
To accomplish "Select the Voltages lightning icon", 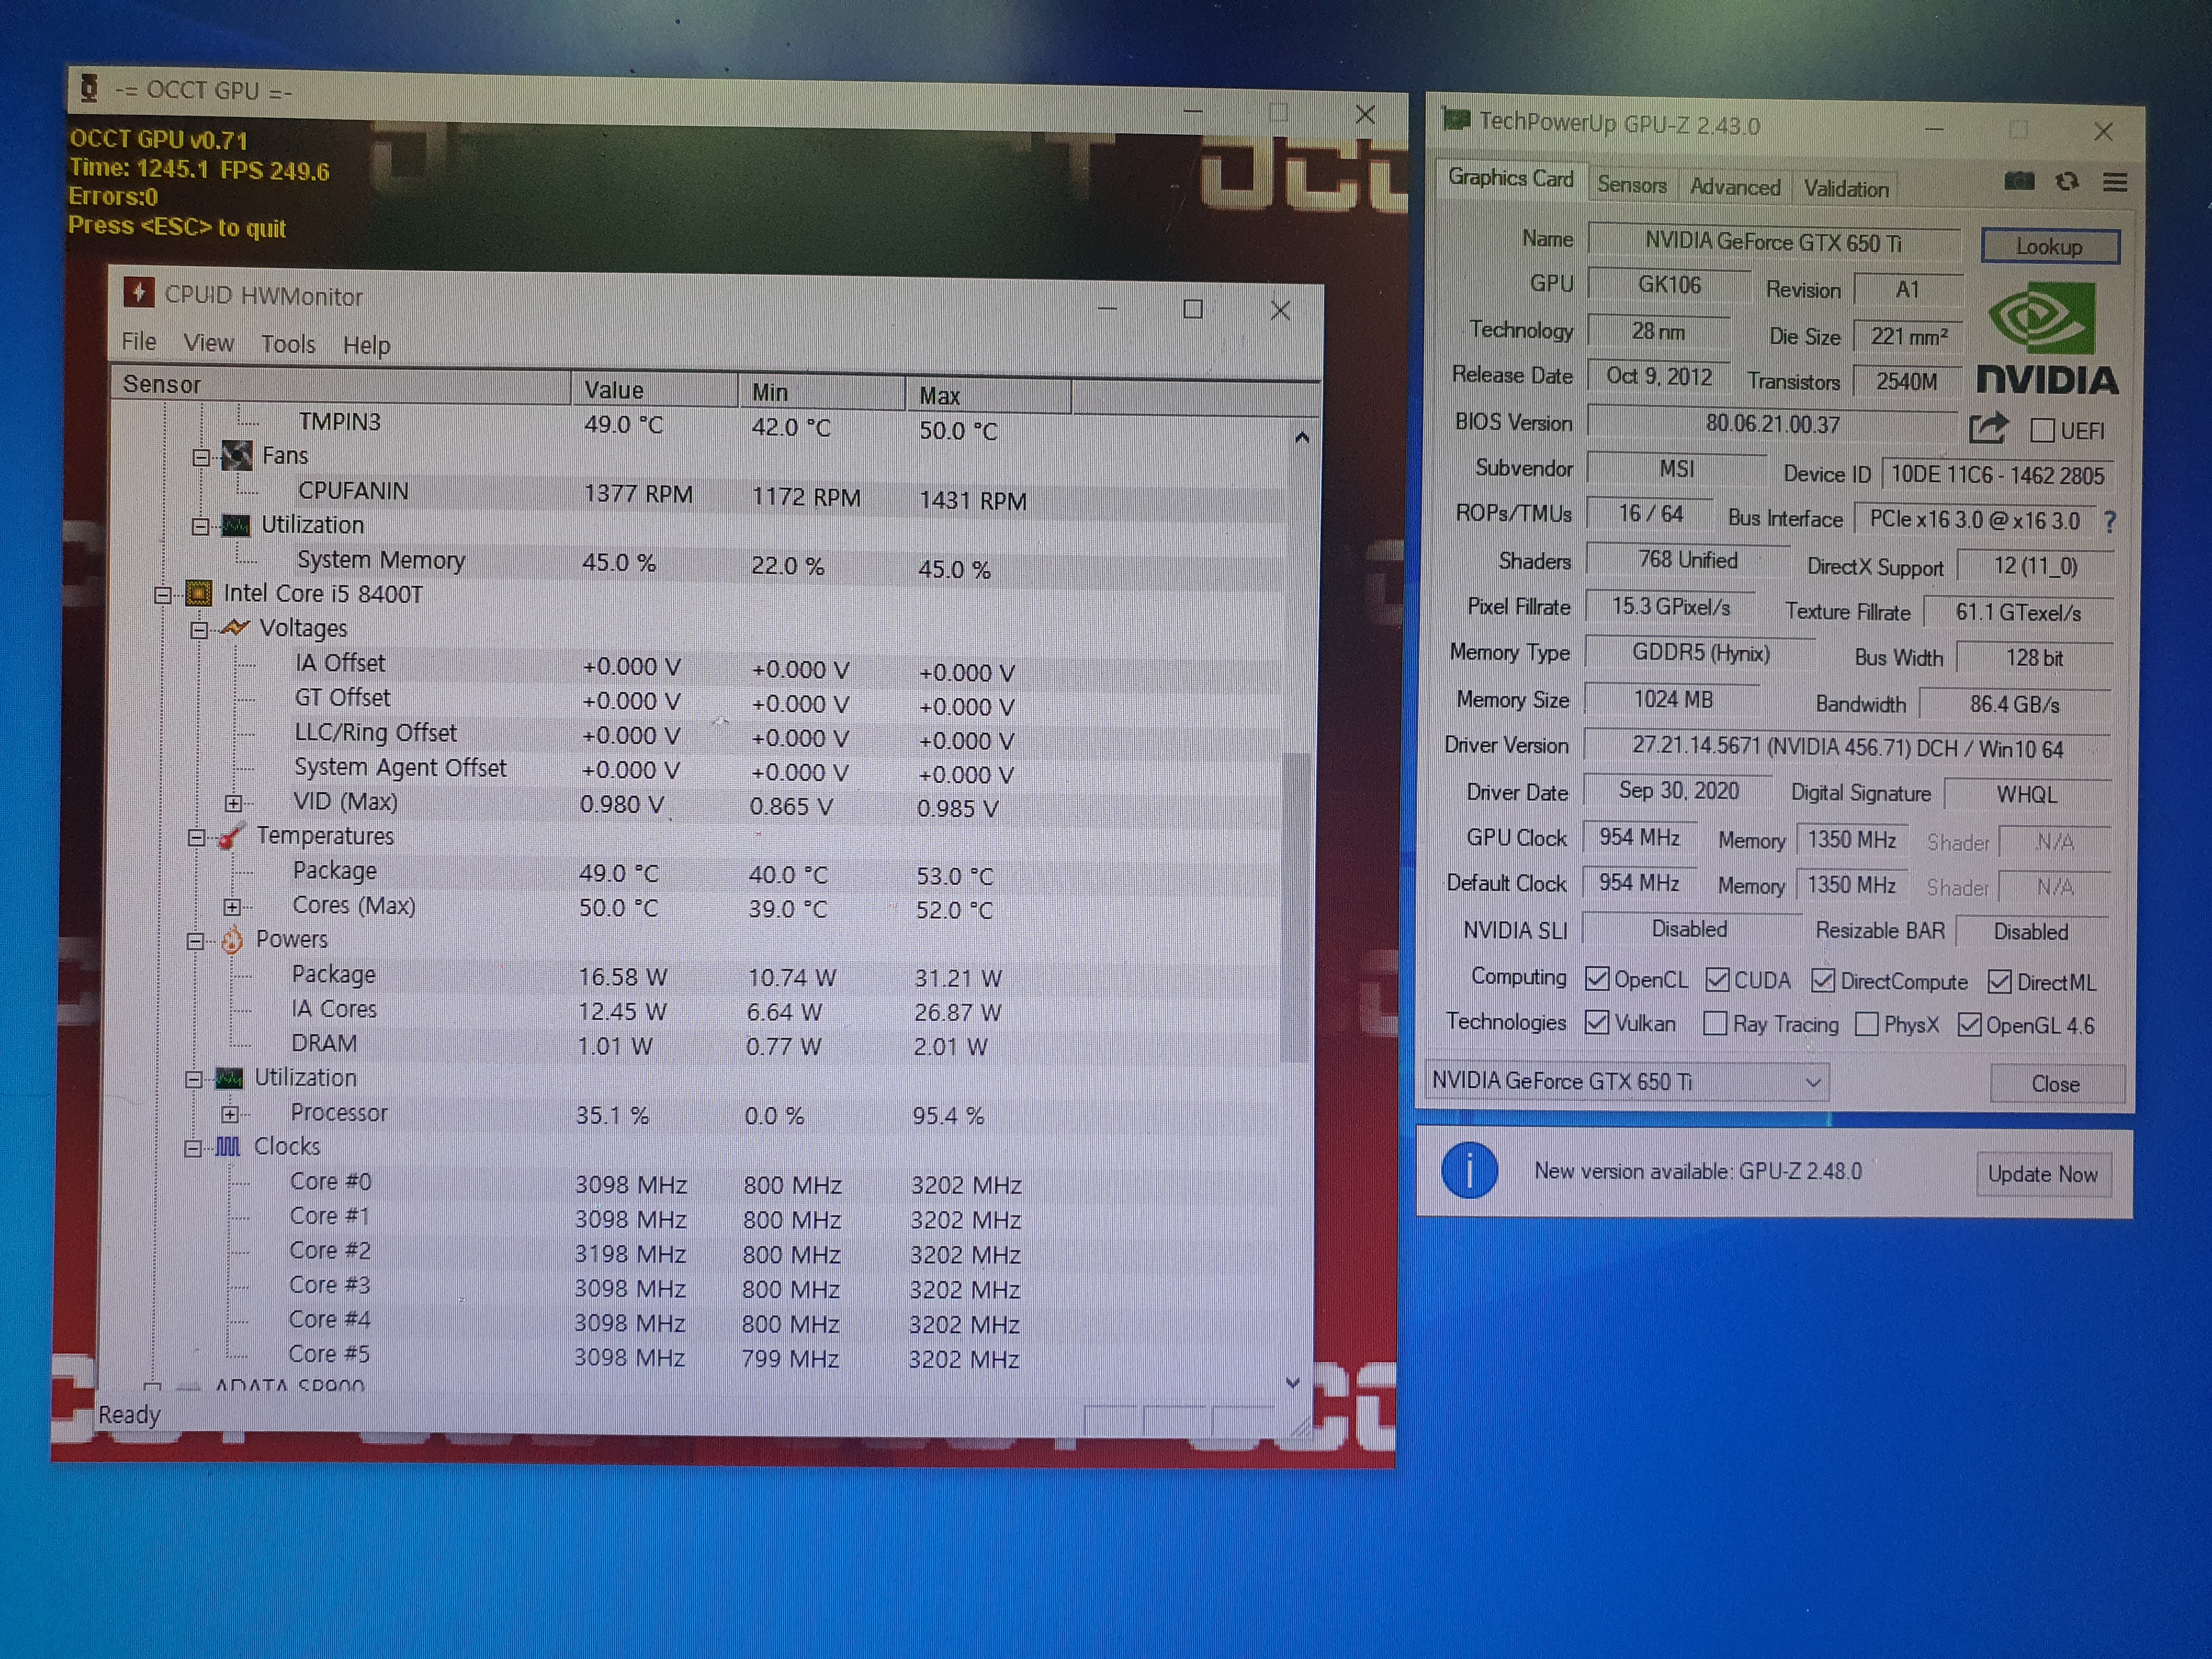I will [234, 628].
